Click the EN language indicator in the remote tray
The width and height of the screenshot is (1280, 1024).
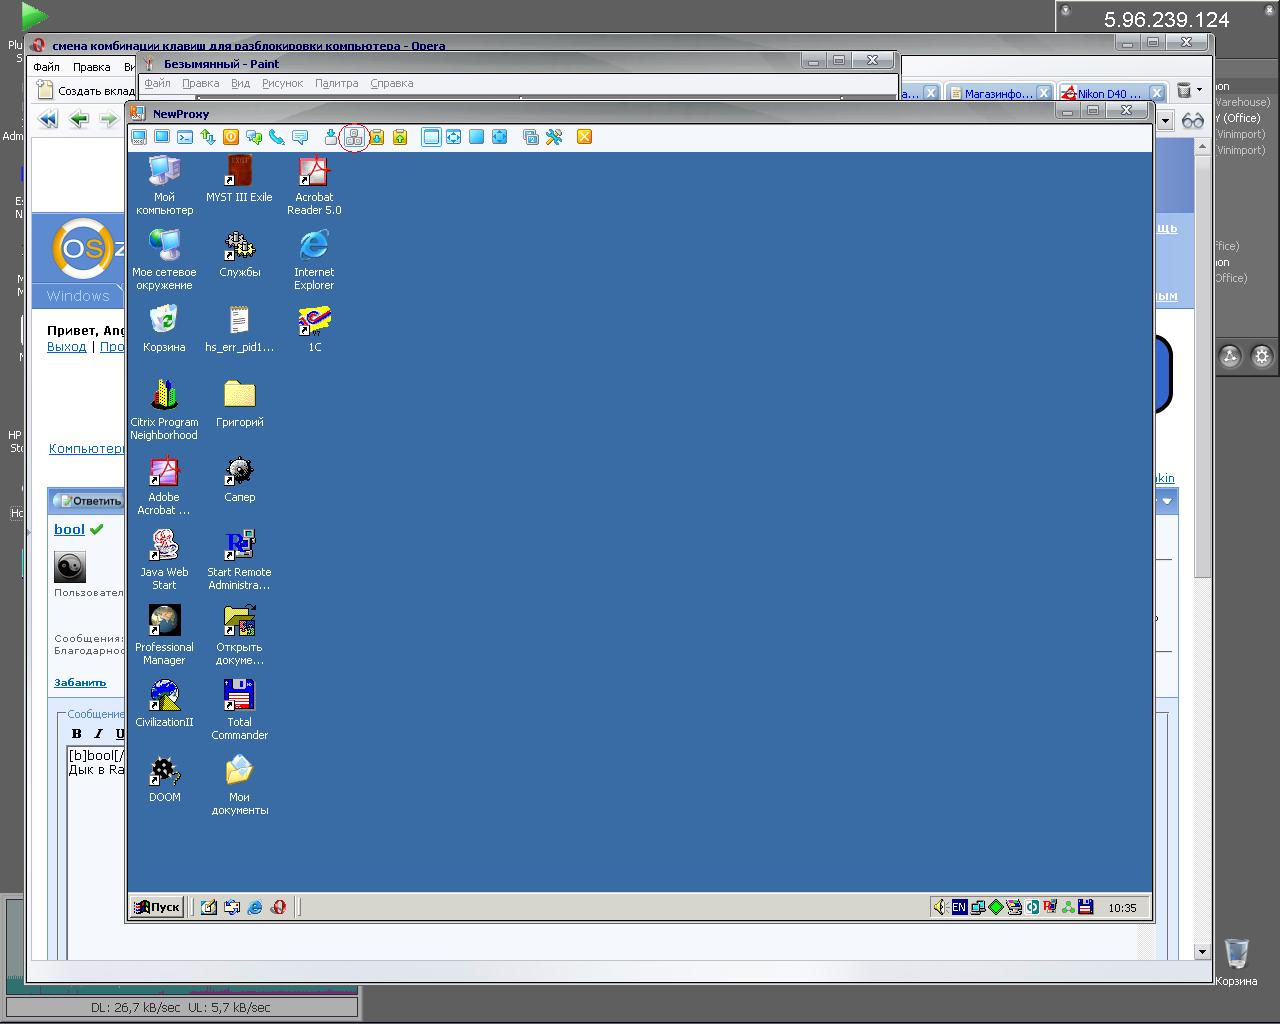[959, 907]
